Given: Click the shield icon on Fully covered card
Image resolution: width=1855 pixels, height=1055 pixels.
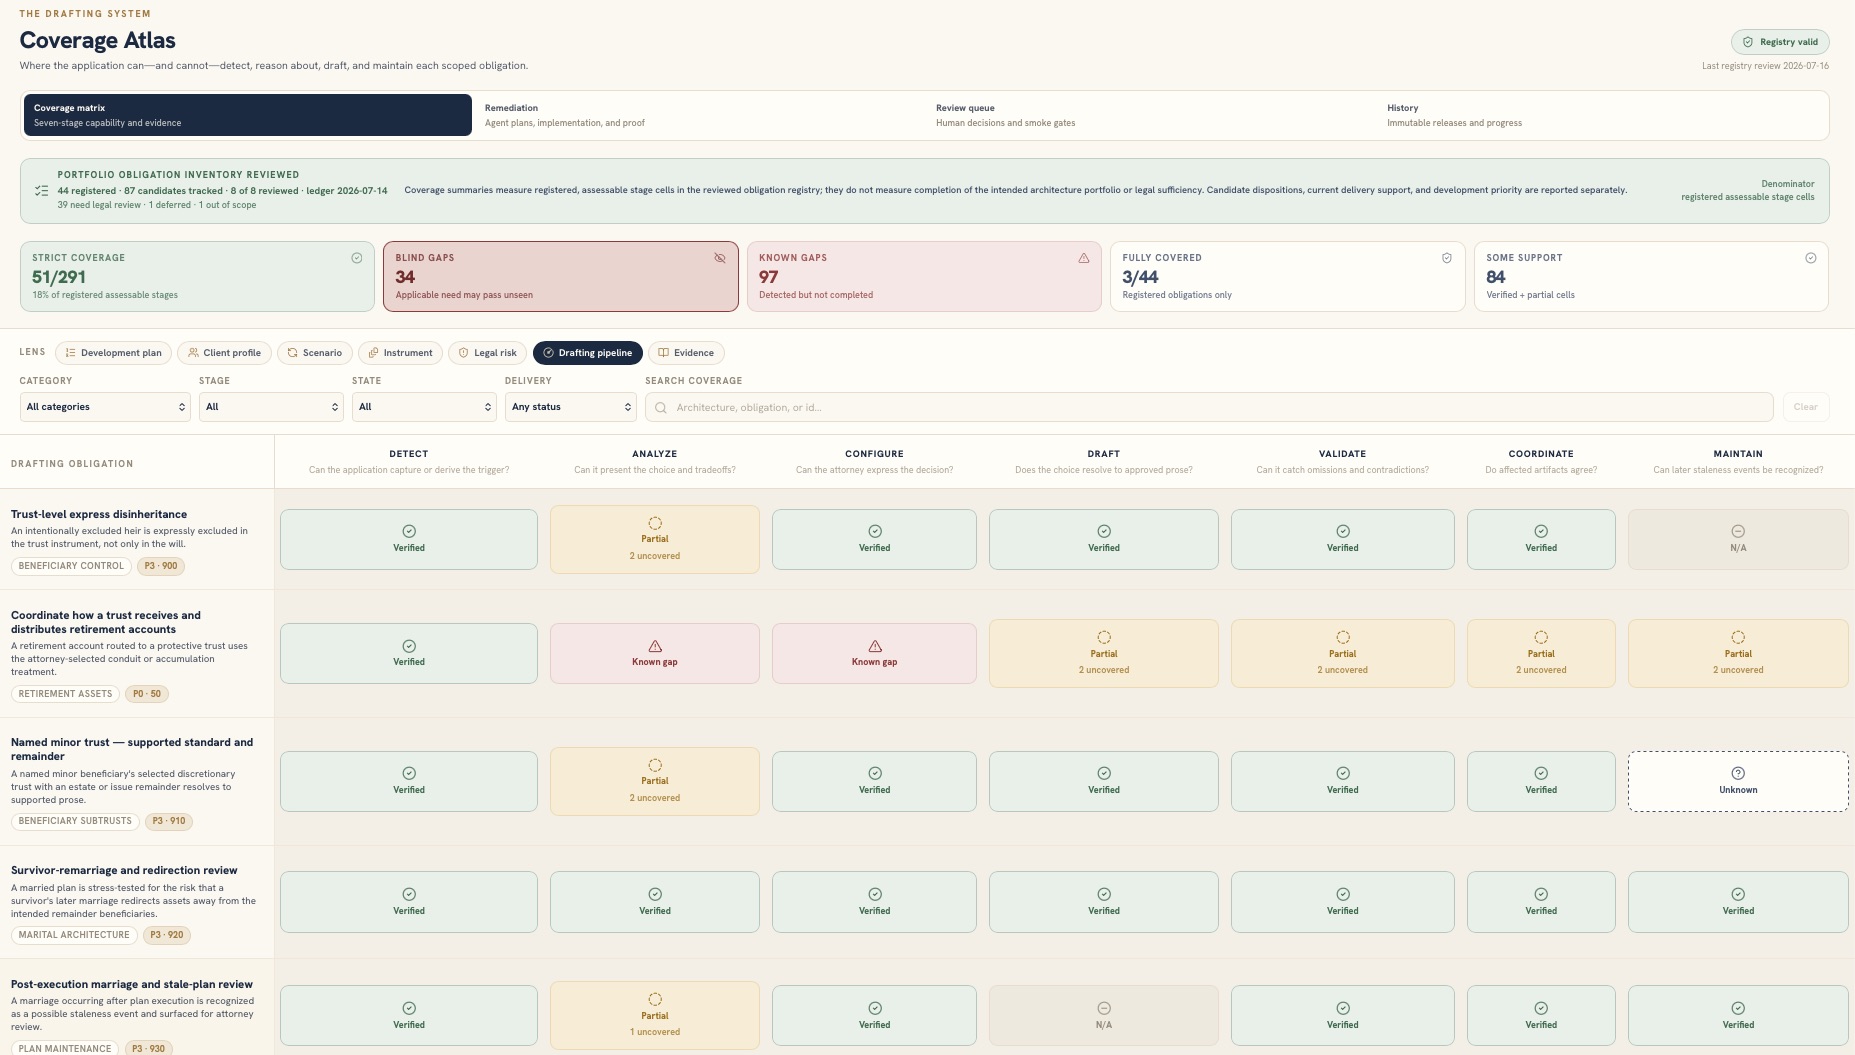Looking at the screenshot, I should tap(1447, 258).
